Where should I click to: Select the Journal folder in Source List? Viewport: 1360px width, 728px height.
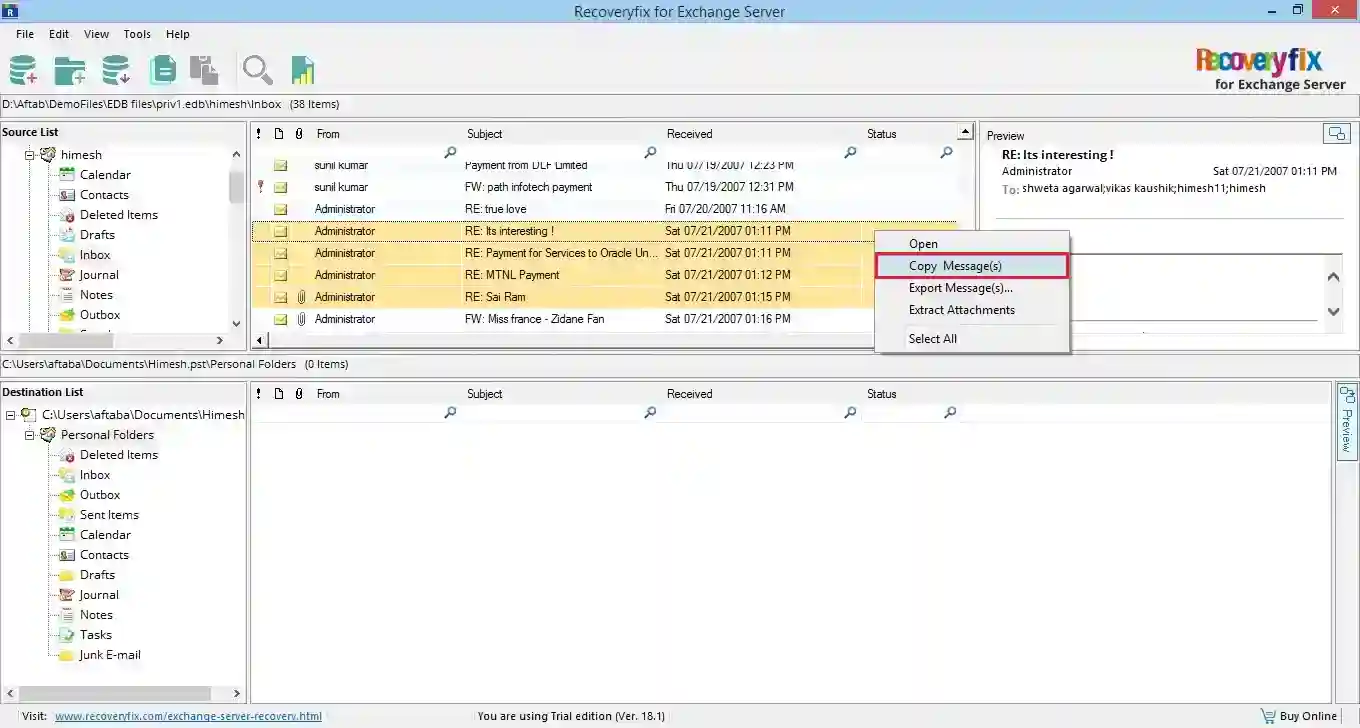99,275
